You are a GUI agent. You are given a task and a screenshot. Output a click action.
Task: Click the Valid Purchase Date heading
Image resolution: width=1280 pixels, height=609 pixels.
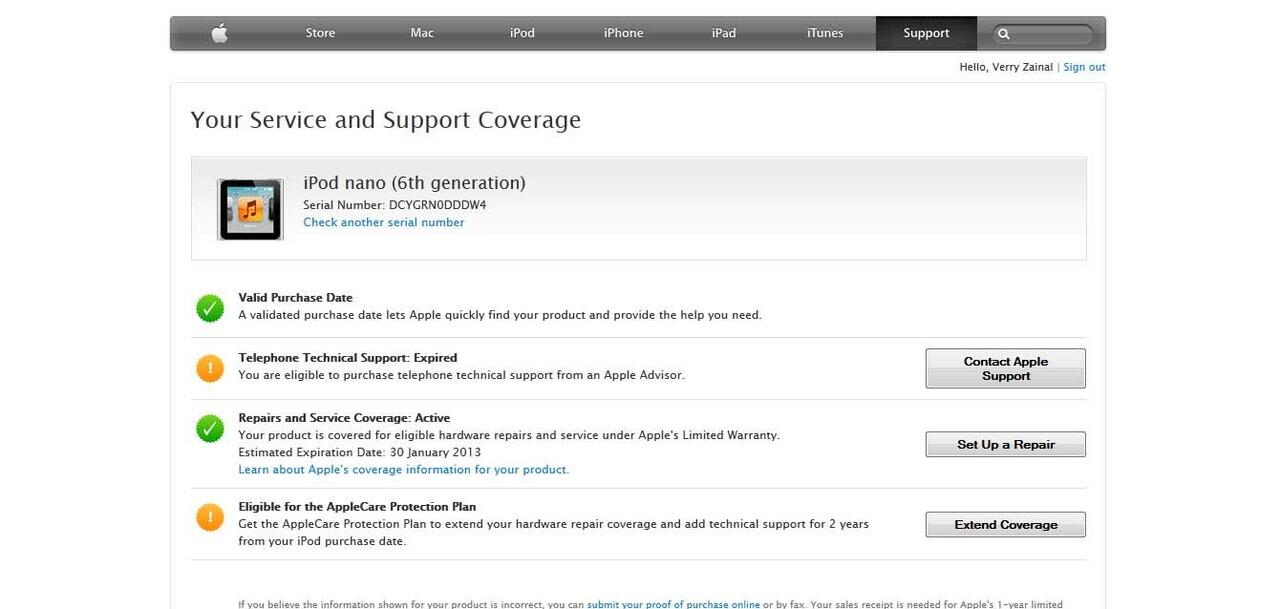(x=295, y=298)
